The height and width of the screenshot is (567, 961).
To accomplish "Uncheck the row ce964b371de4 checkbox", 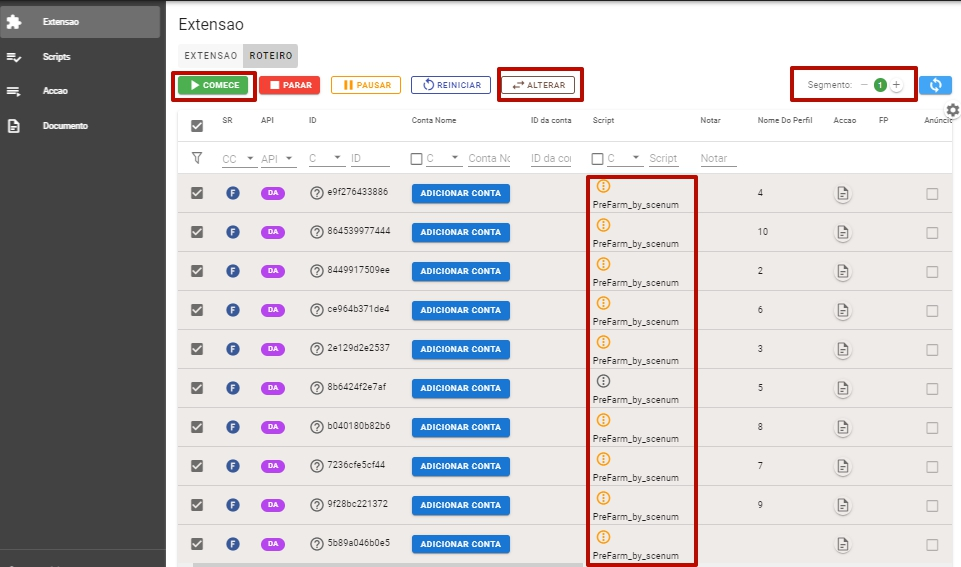I will pyautogui.click(x=197, y=310).
